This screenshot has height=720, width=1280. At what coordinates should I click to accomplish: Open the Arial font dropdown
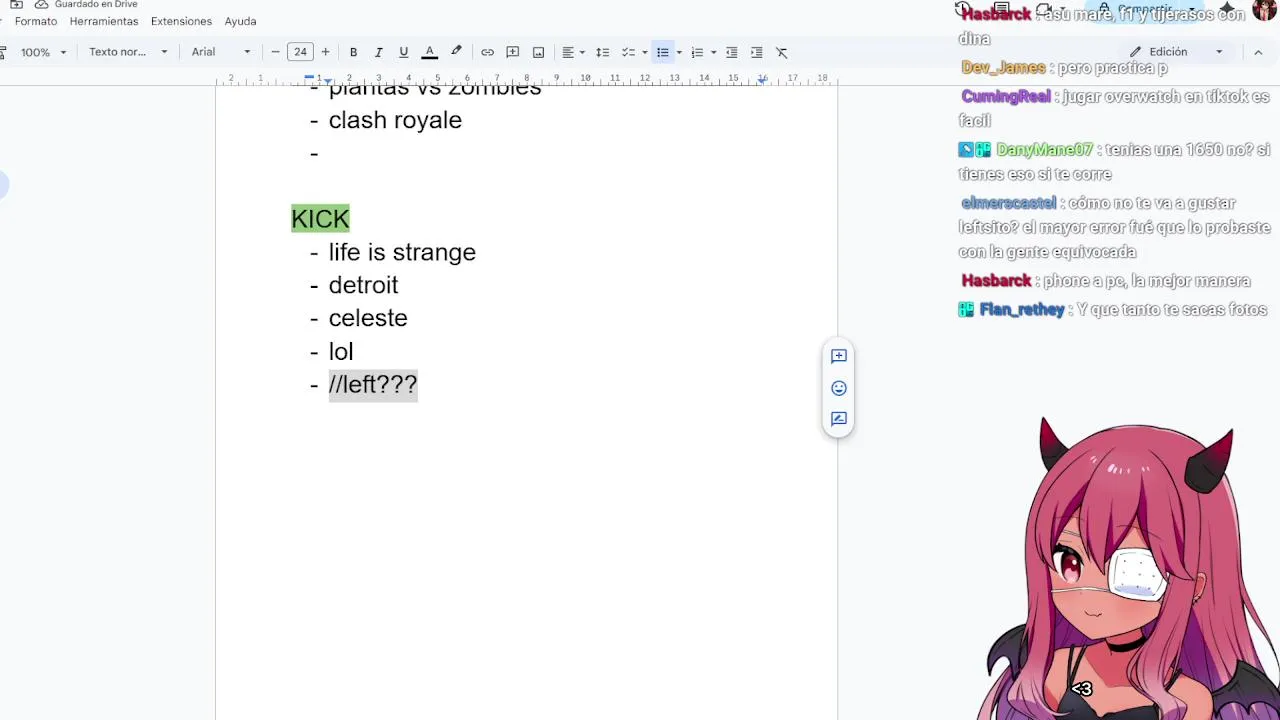pyautogui.click(x=221, y=52)
